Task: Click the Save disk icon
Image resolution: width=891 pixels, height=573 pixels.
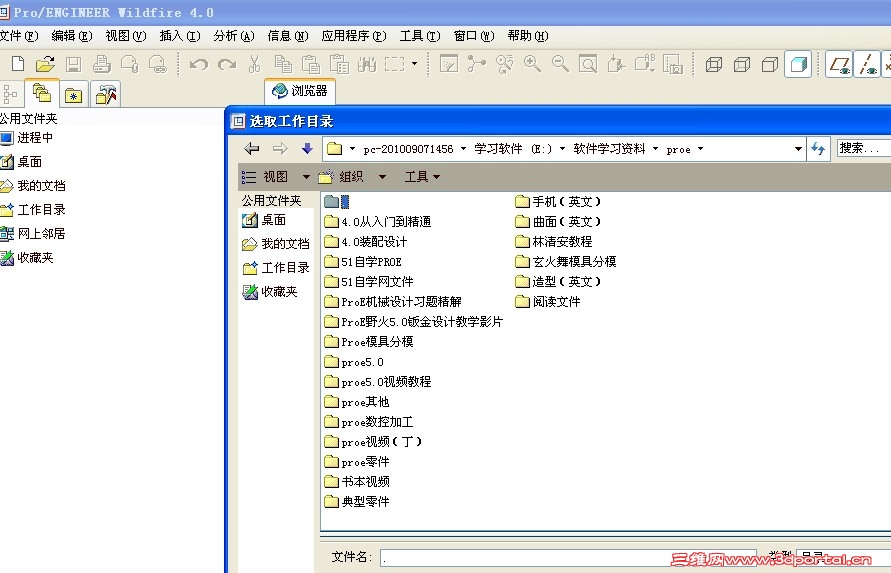Action: pyautogui.click(x=73, y=64)
